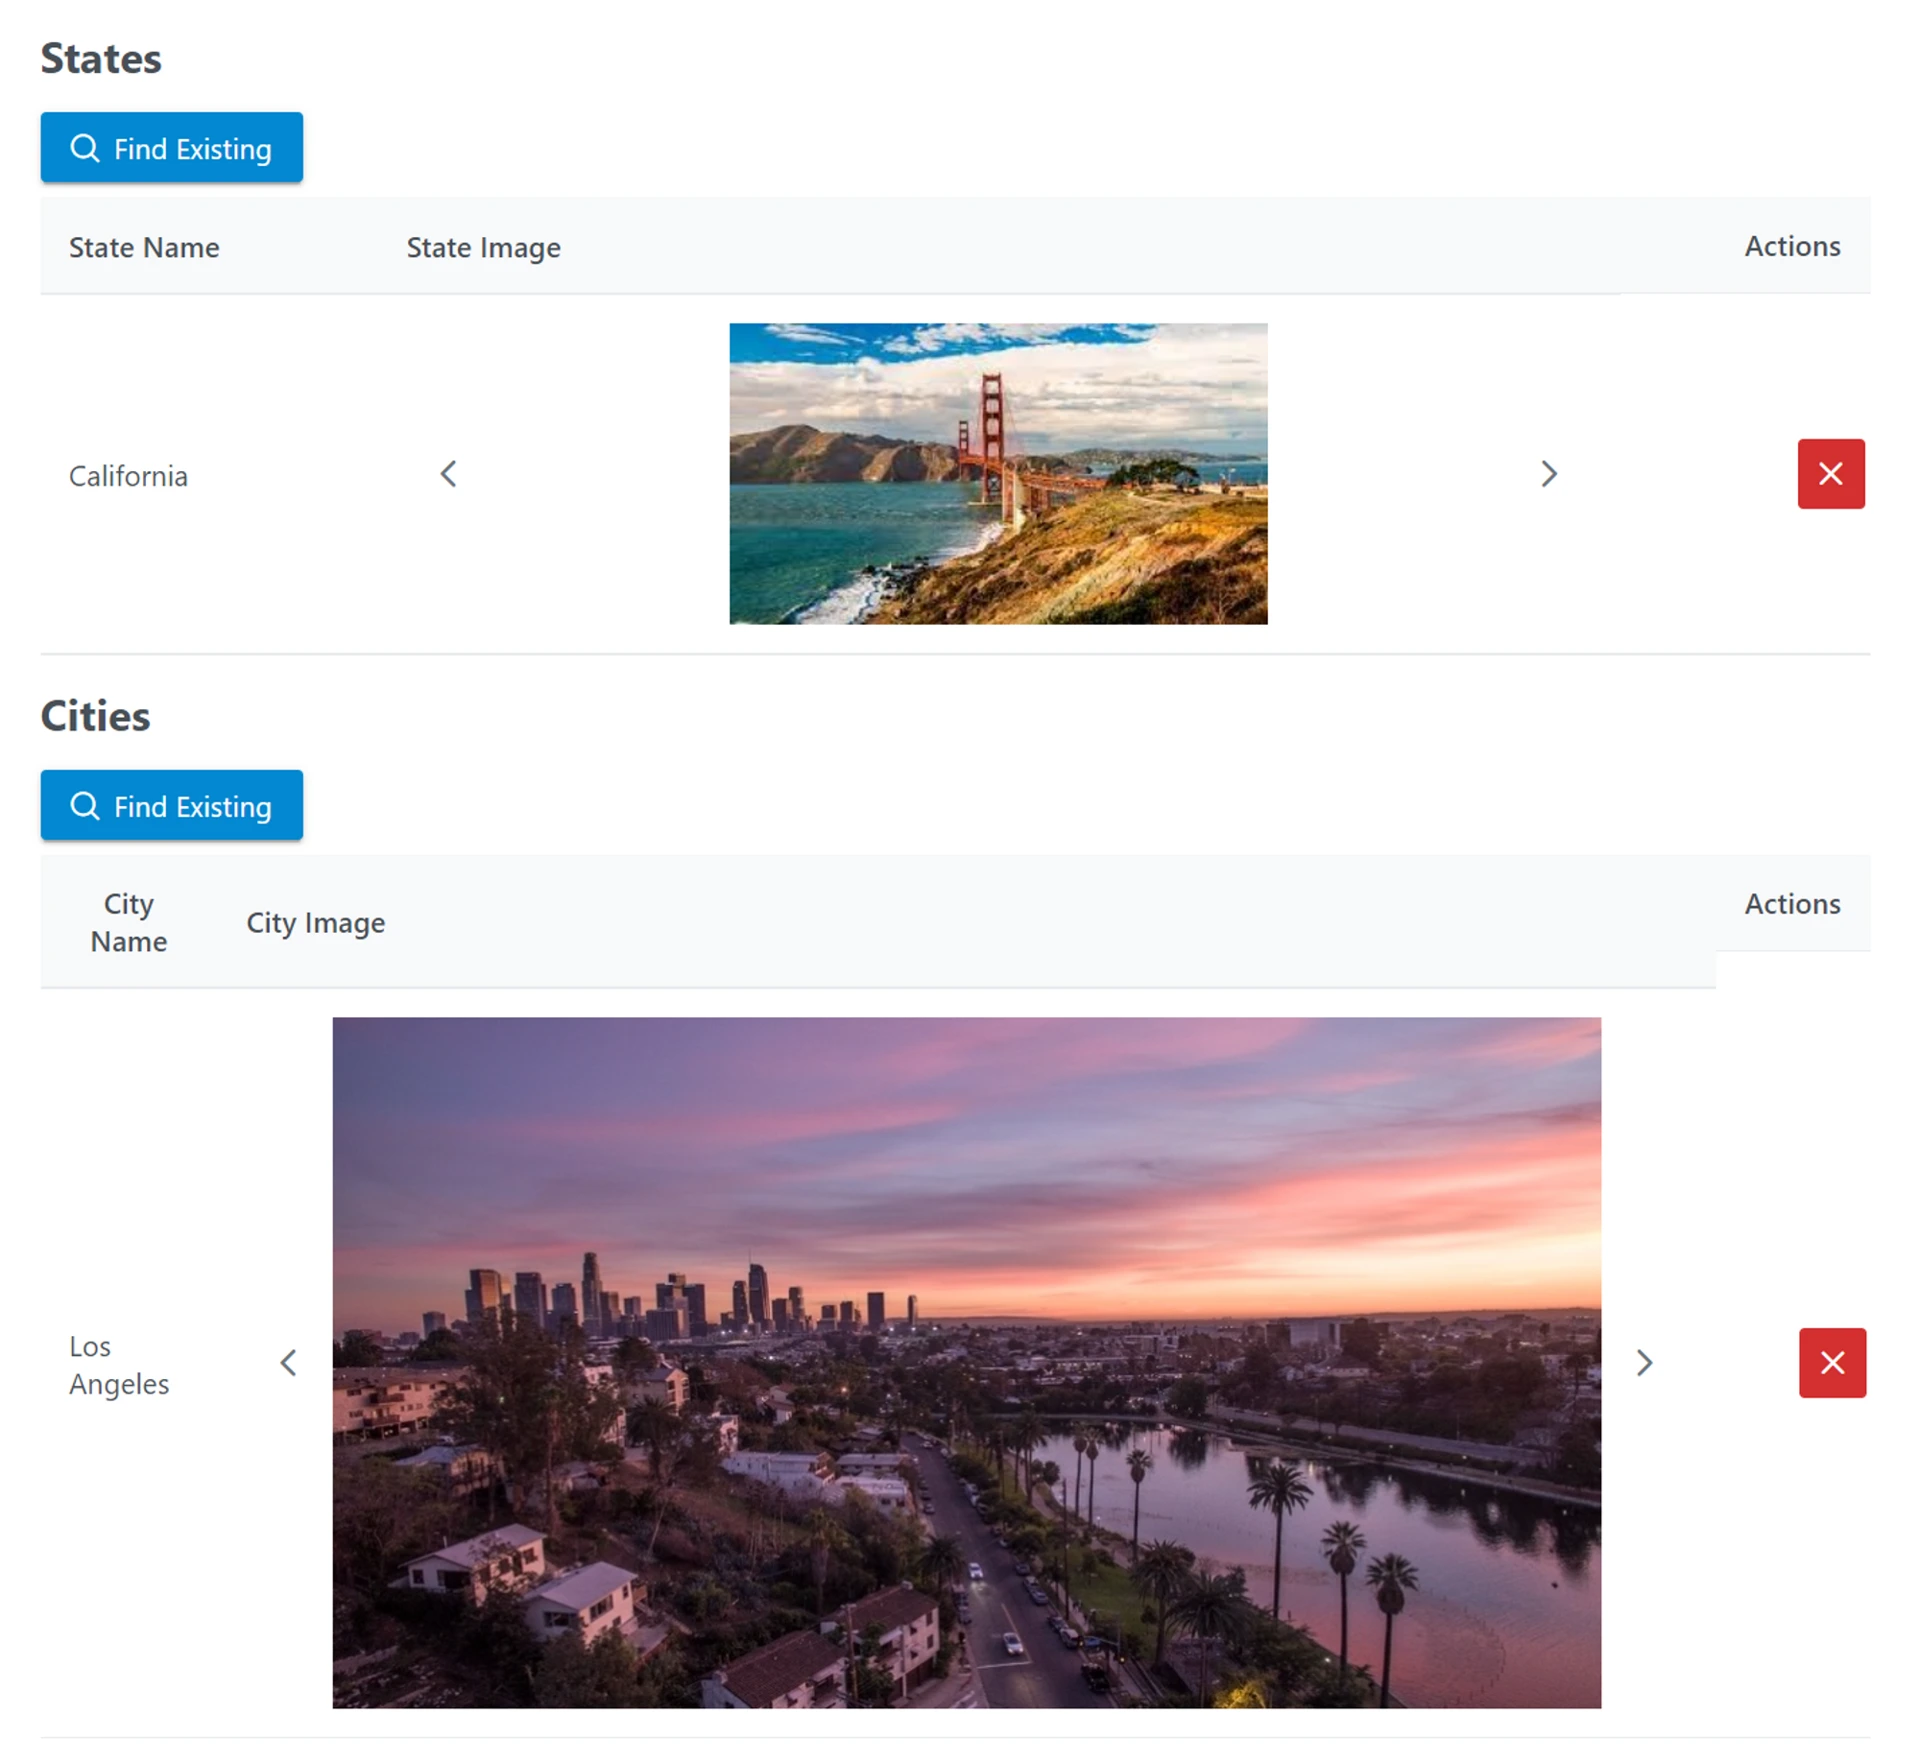Click the Cities section heading
This screenshot has width=1920, height=1763.
[95, 716]
